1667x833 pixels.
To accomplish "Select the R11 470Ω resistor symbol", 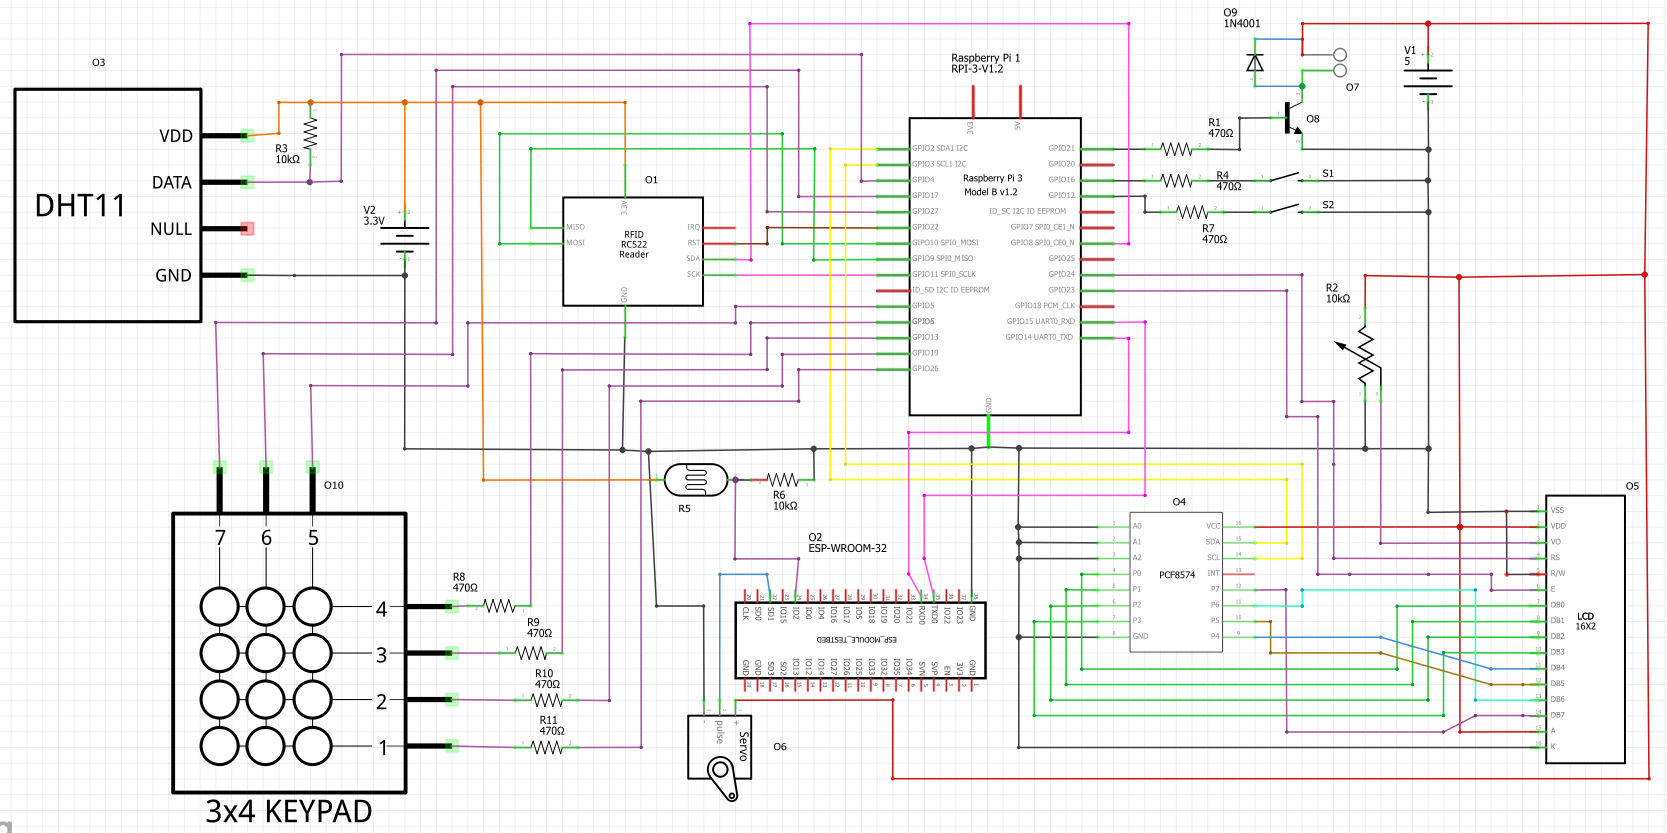I will pyautogui.click(x=547, y=747).
